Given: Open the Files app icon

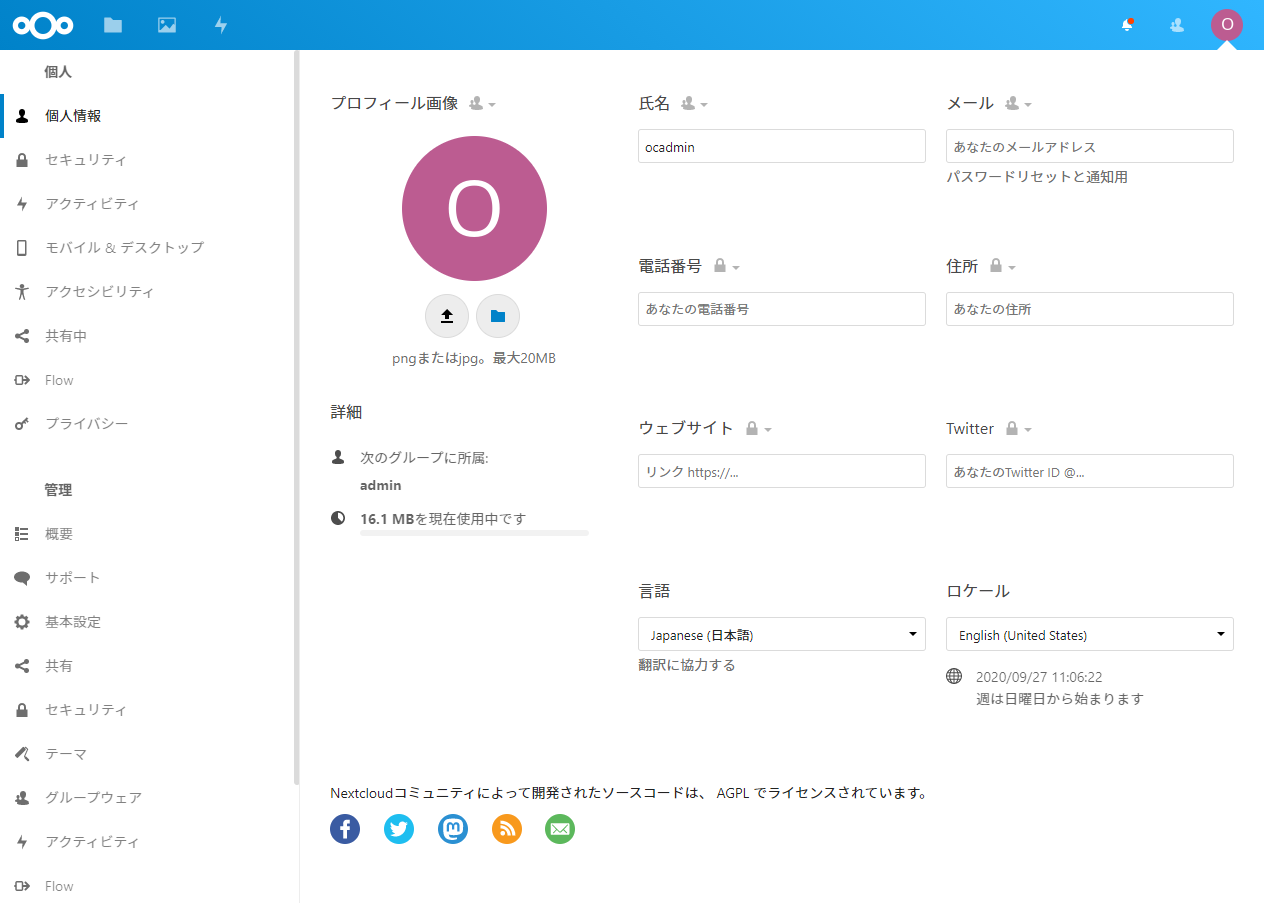Looking at the screenshot, I should [113, 25].
